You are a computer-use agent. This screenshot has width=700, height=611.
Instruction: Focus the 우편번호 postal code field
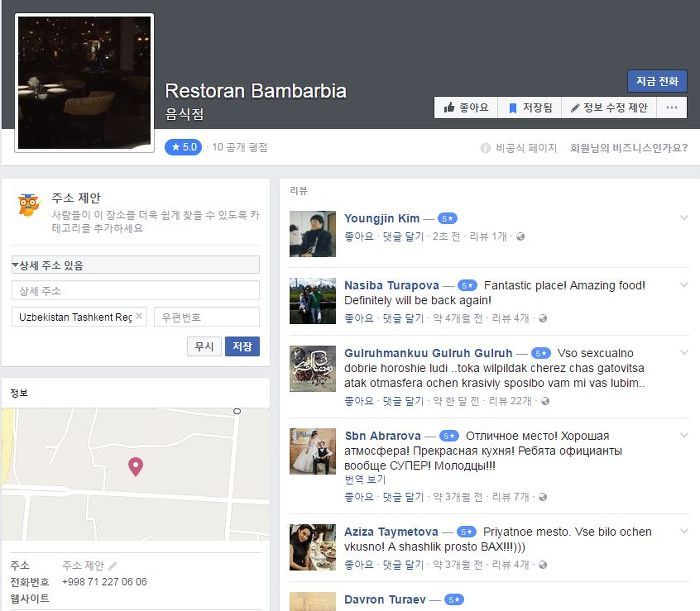[207, 317]
